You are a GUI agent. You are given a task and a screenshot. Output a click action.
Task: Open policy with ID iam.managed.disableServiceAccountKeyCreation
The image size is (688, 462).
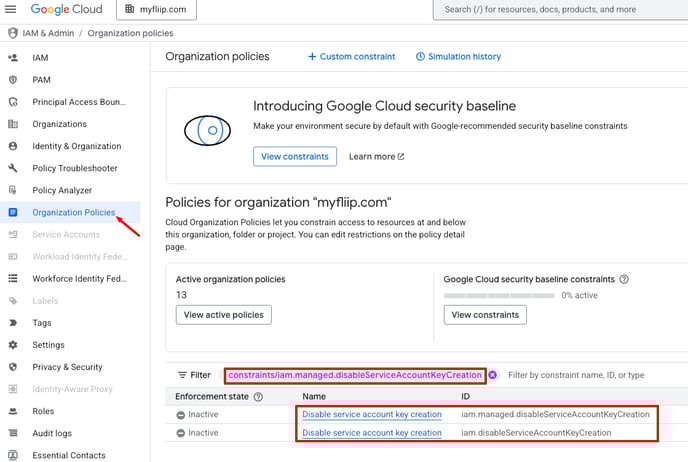(x=372, y=414)
